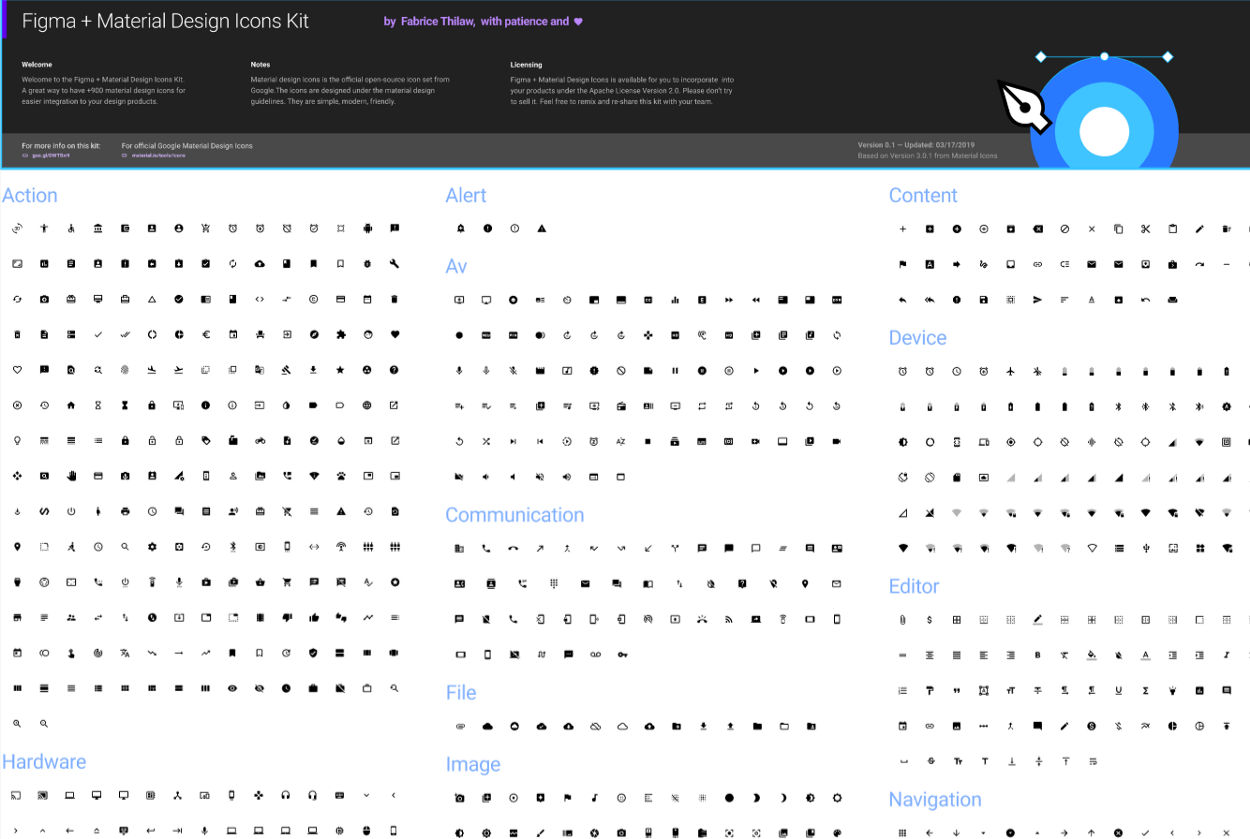The image size is (1250, 839).
Task: Click the alarm clock icon in Action section
Action: [x=233, y=228]
